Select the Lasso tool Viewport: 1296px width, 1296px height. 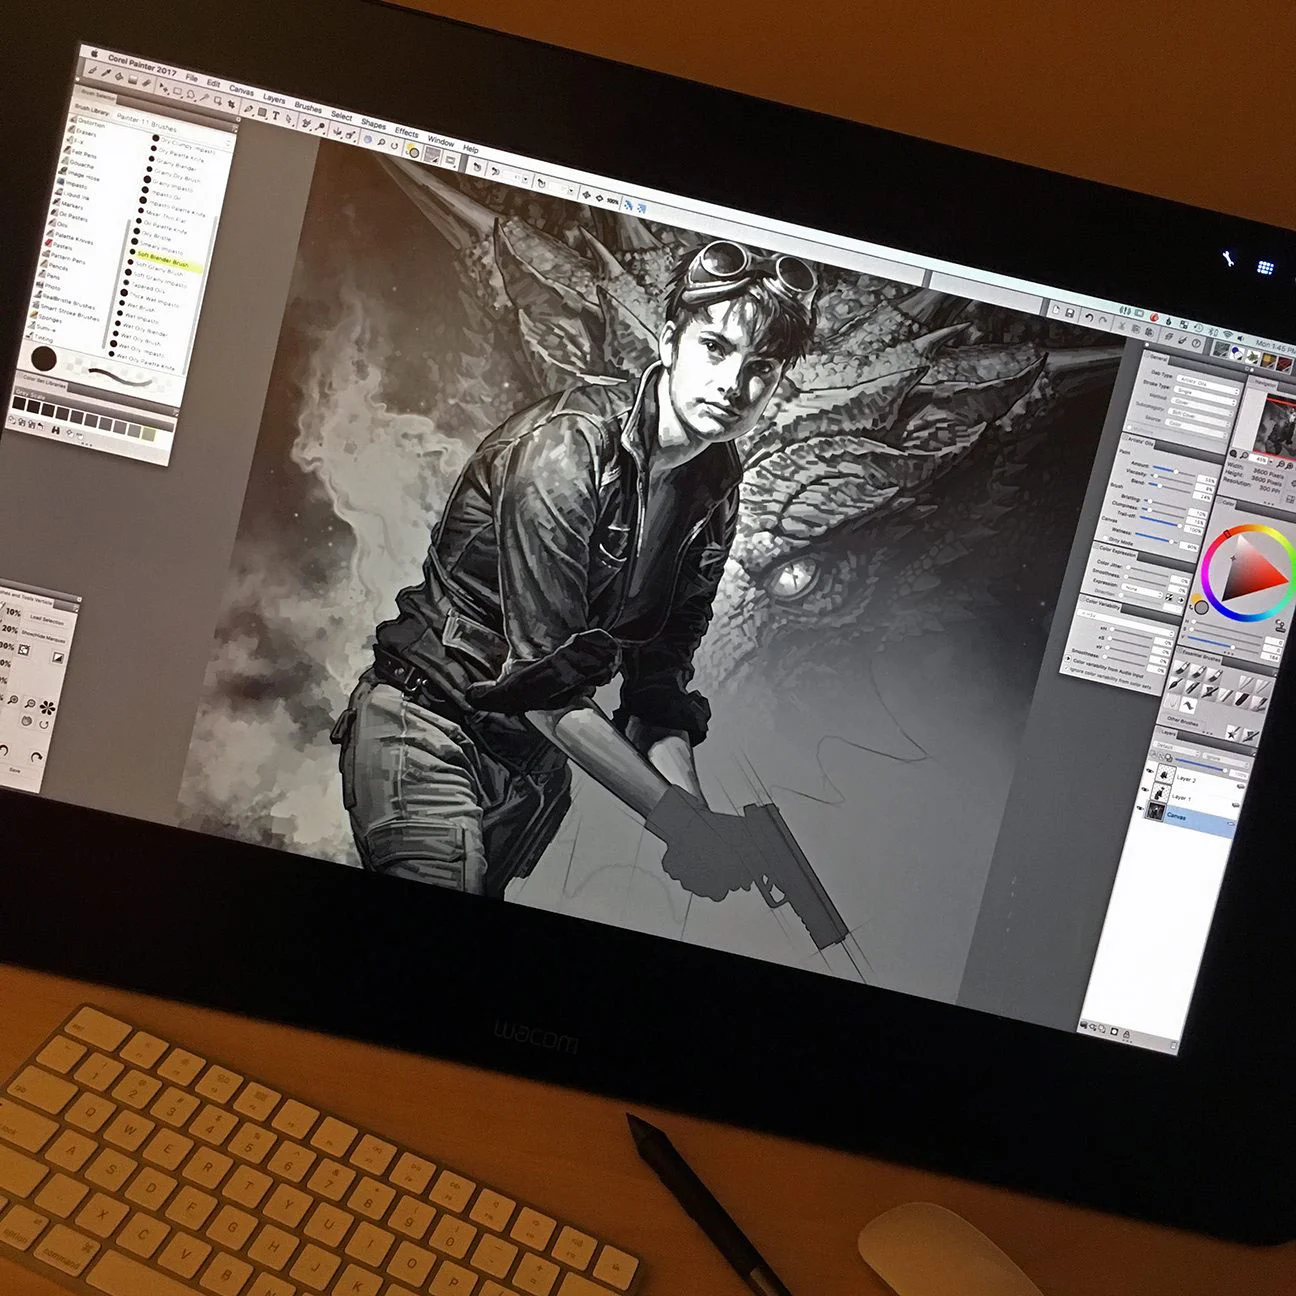click(x=191, y=95)
